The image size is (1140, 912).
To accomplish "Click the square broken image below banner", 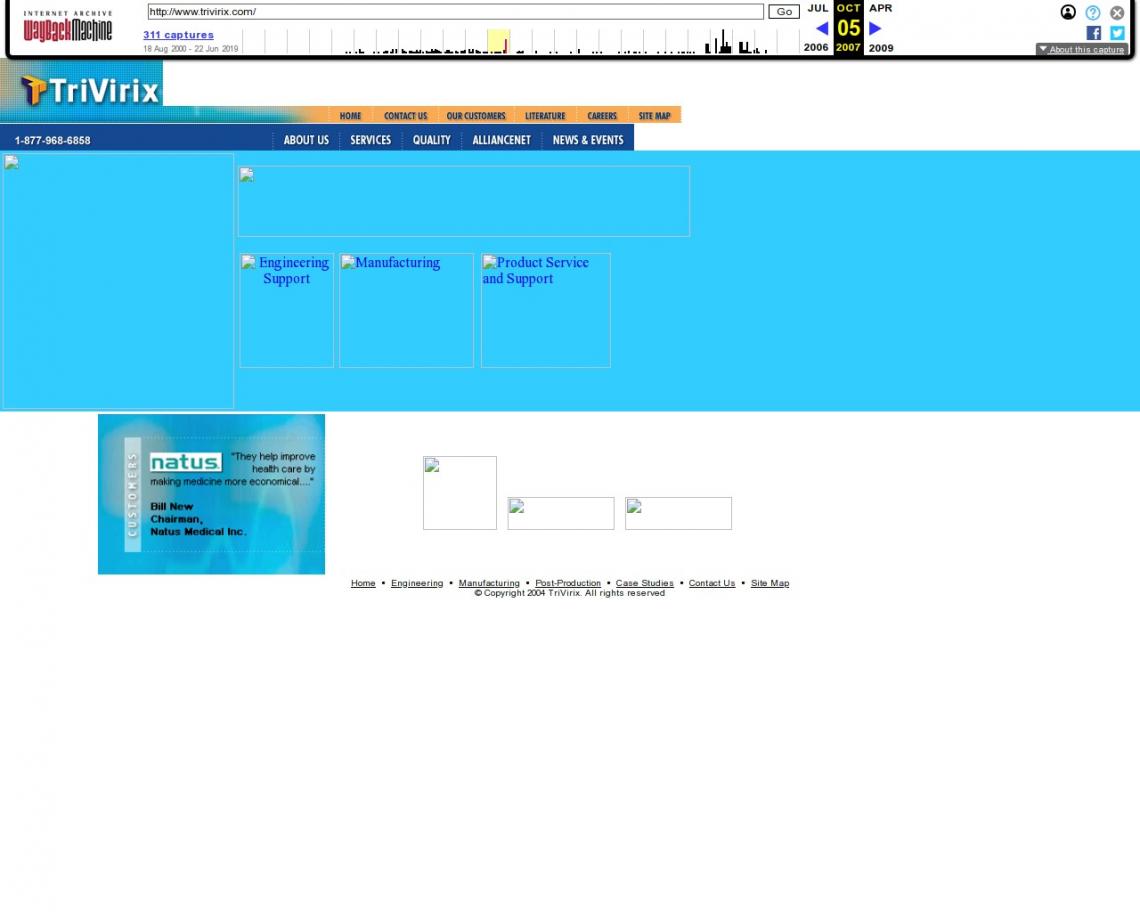I will tap(460, 493).
